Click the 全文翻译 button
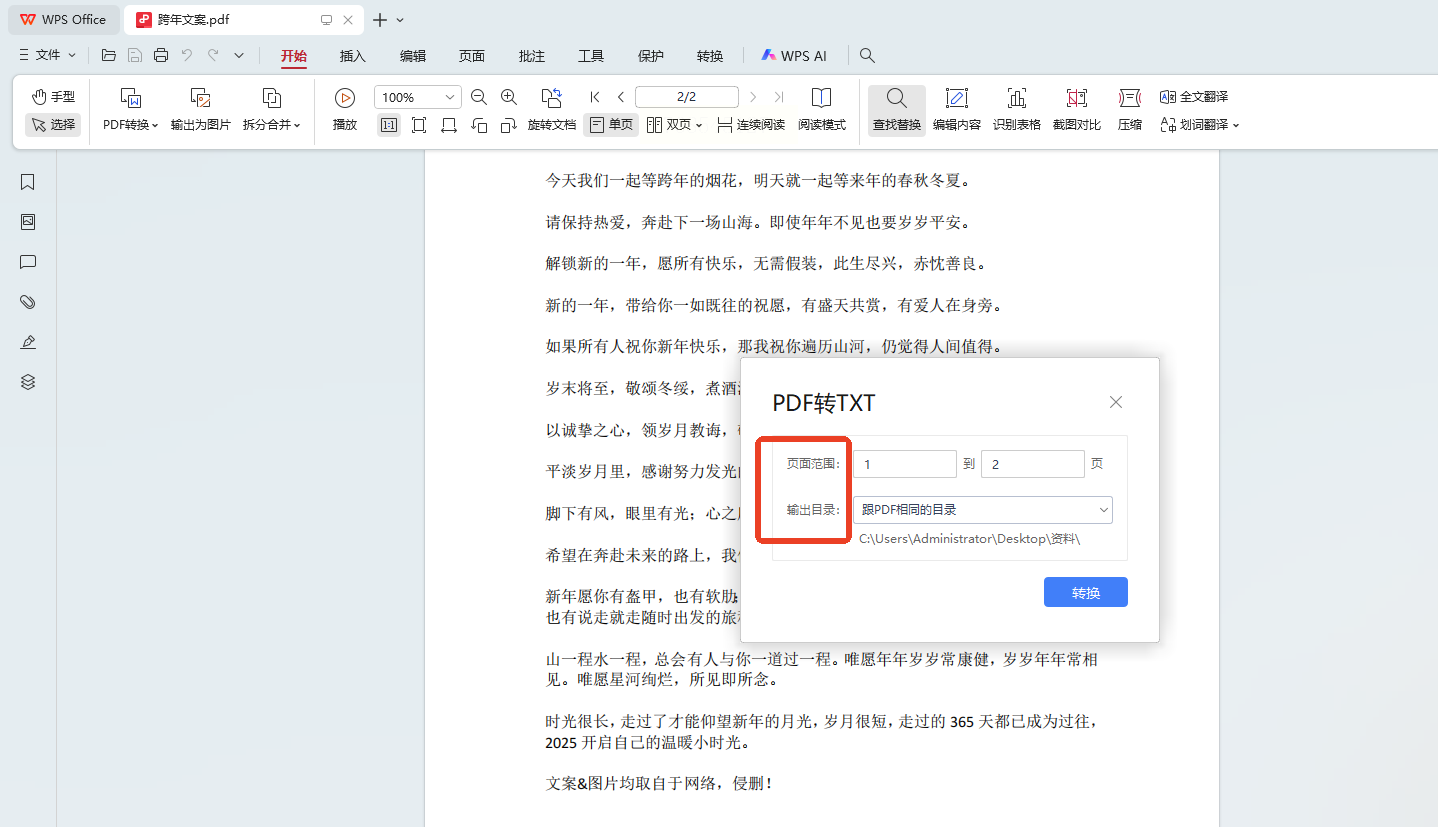The image size is (1438, 827). pyautogui.click(x=1194, y=97)
